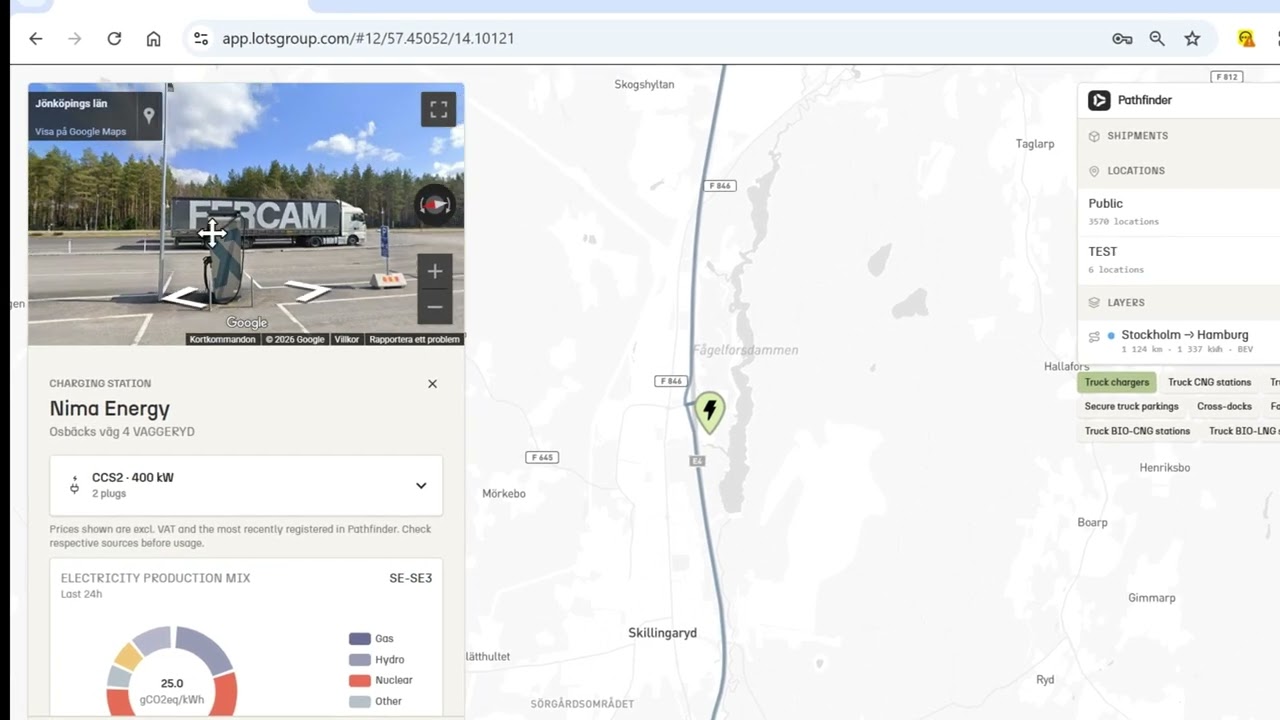Click the route icon beside Stockholm → Hamburg
1280x720 pixels.
(x=1094, y=337)
